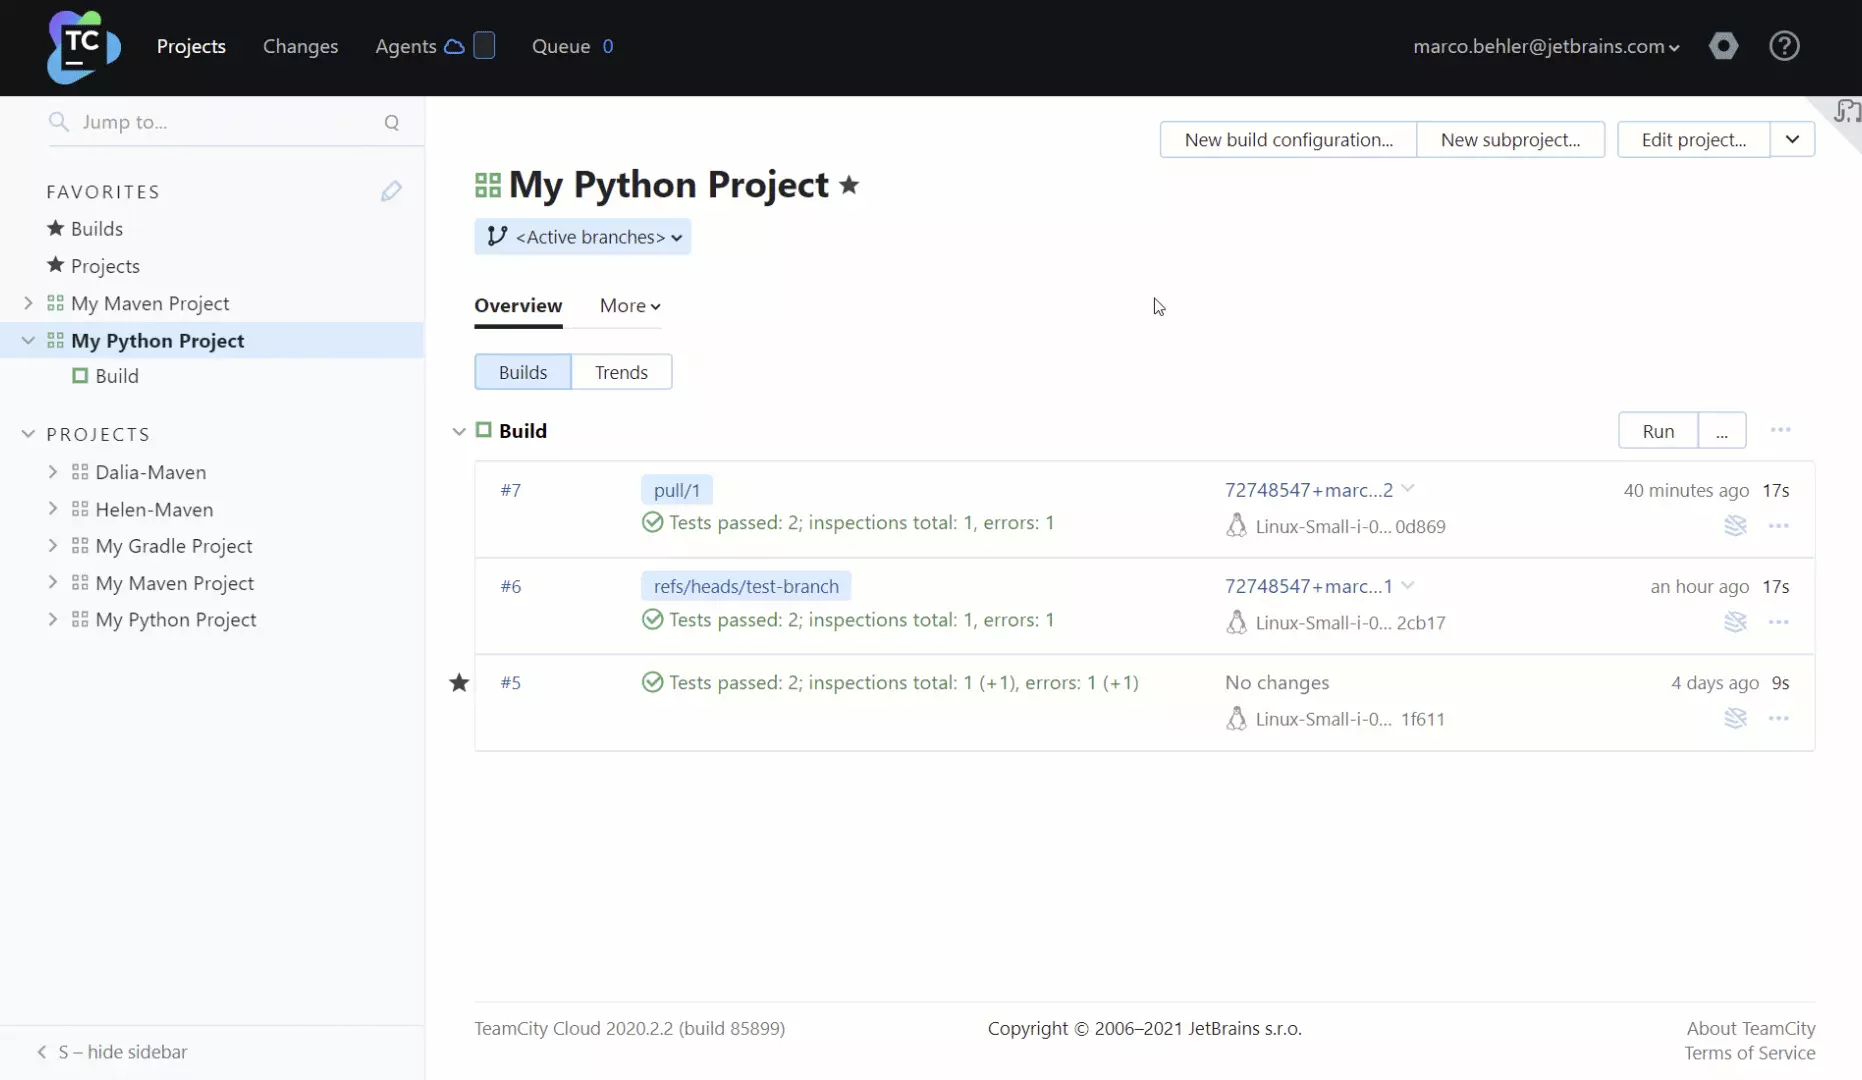Viewport: 1862px width, 1080px height.
Task: Click the New build configuration button
Action: point(1288,140)
